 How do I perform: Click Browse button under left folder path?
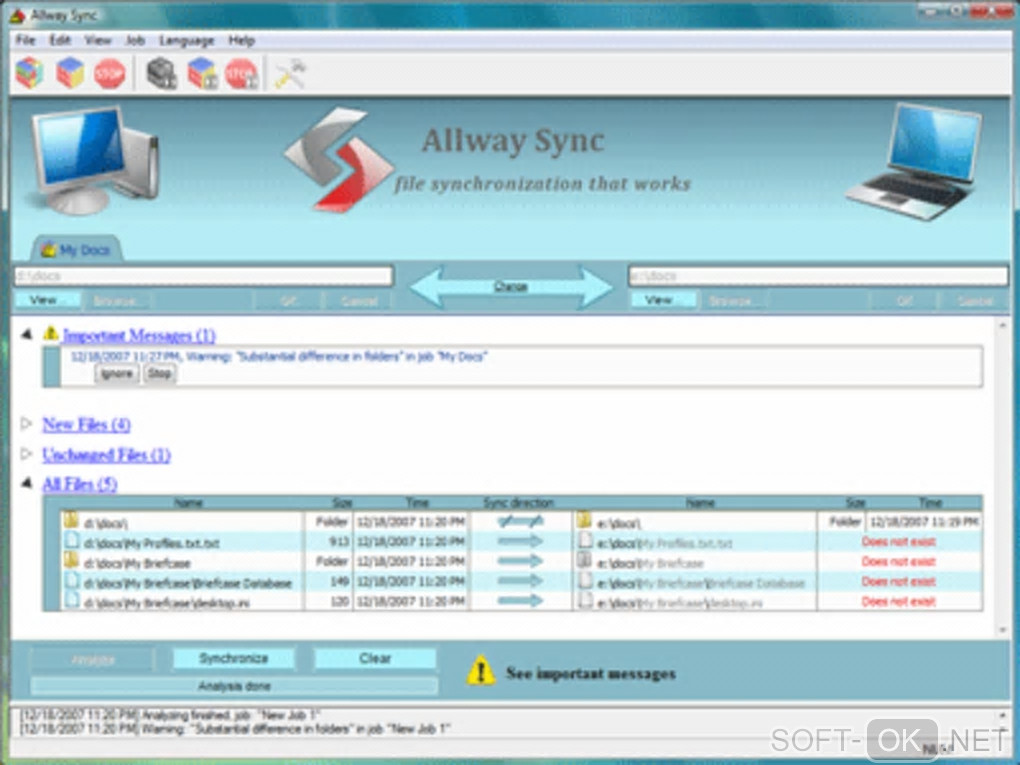116,301
